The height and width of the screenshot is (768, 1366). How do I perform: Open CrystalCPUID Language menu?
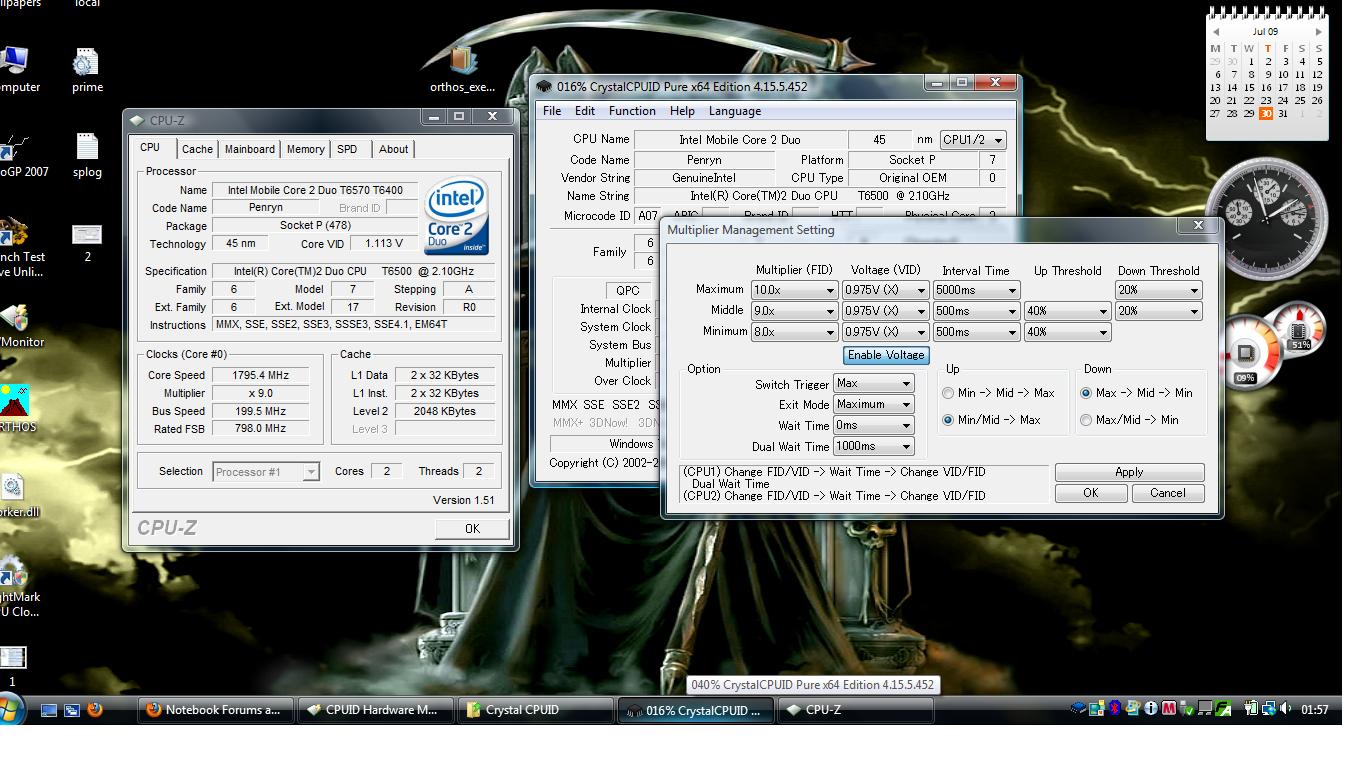[735, 111]
